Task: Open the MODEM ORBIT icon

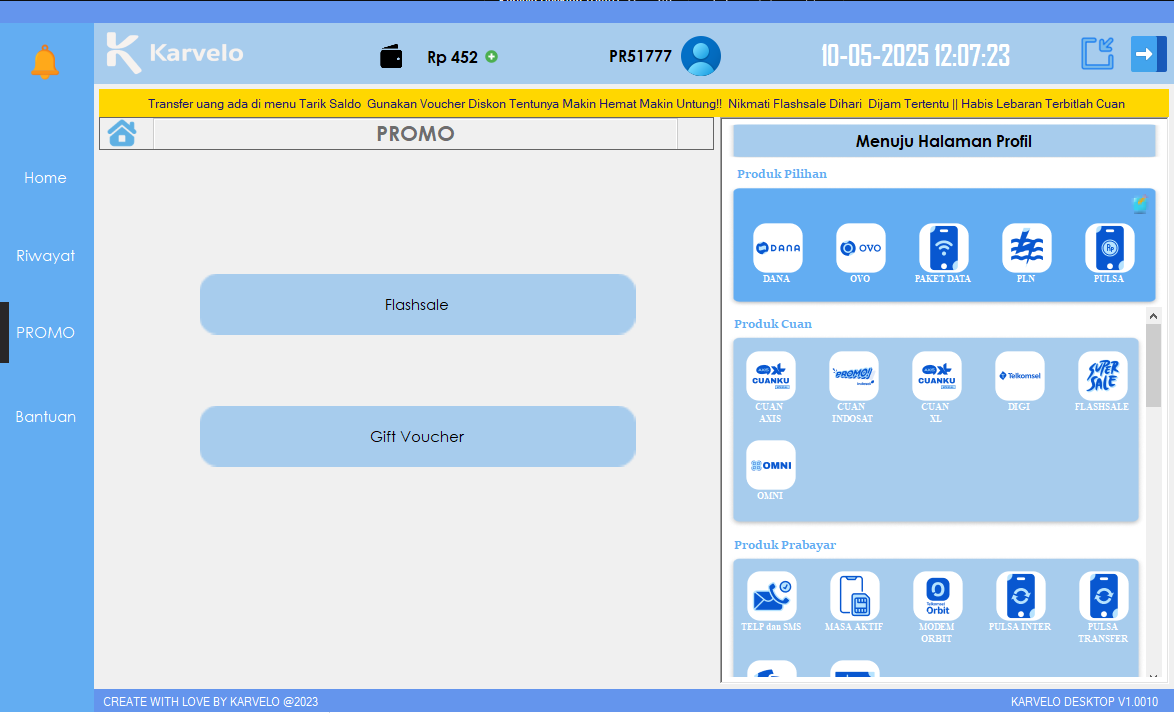Action: pyautogui.click(x=938, y=596)
